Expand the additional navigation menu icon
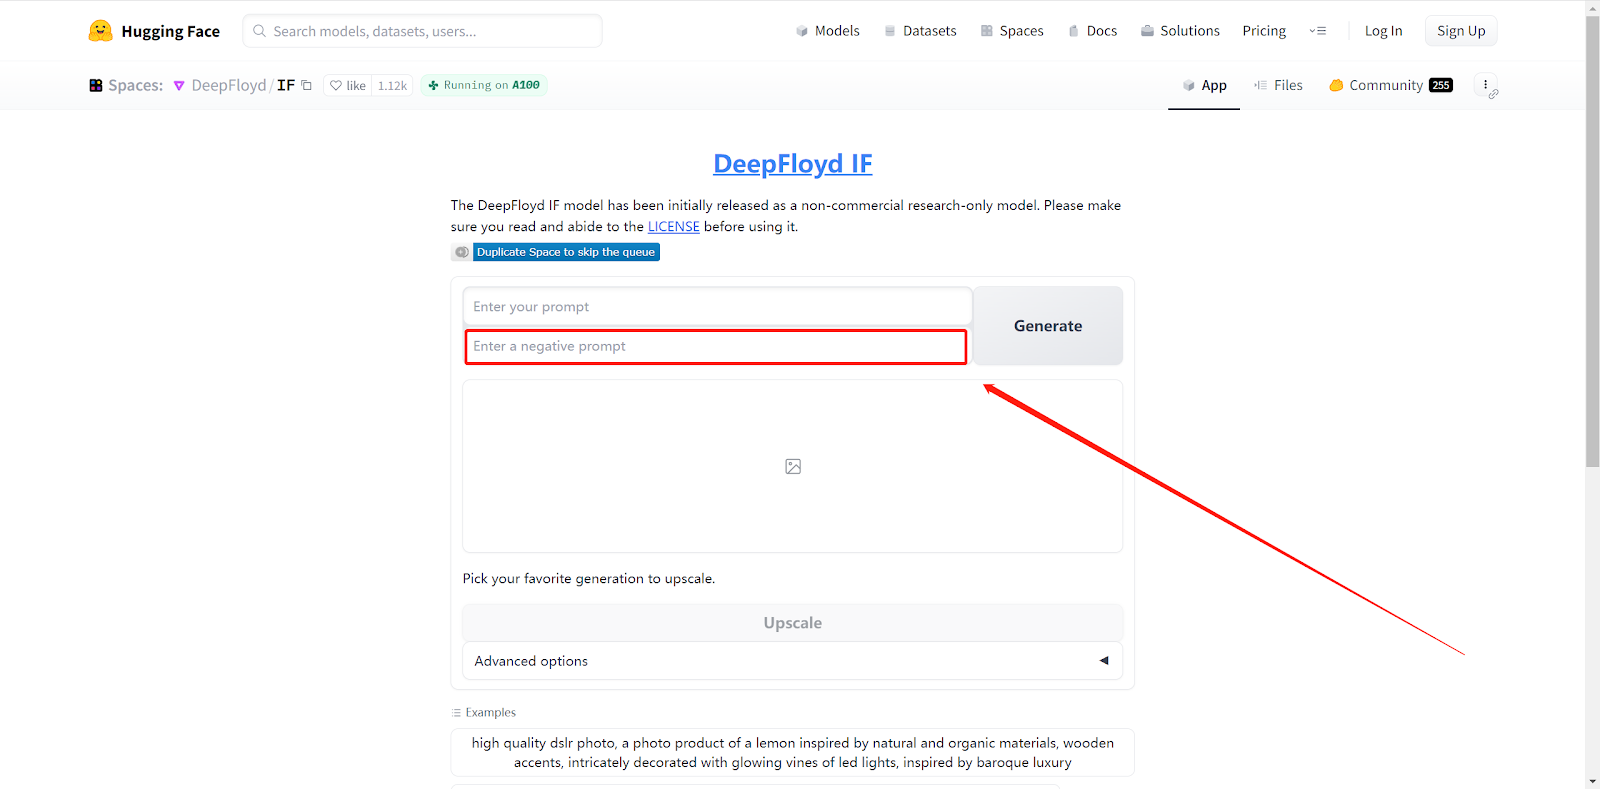The width and height of the screenshot is (1600, 789). click(x=1318, y=31)
